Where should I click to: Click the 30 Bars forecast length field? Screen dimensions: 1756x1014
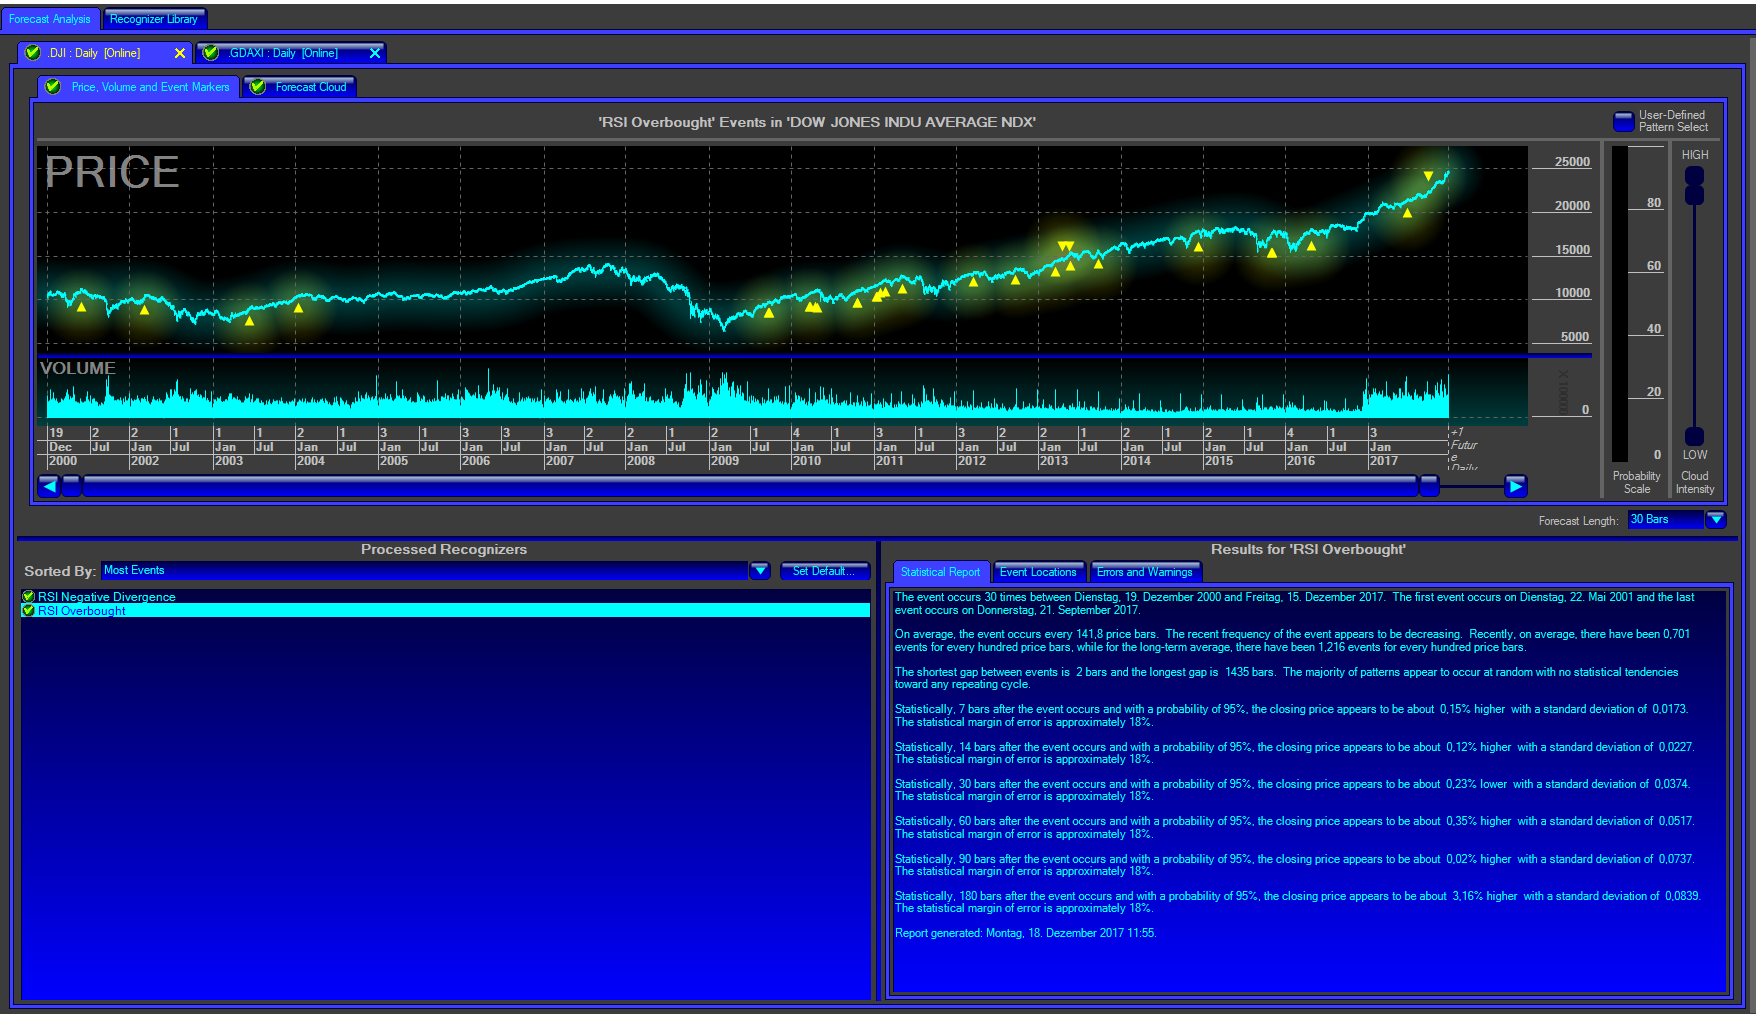[1666, 520]
